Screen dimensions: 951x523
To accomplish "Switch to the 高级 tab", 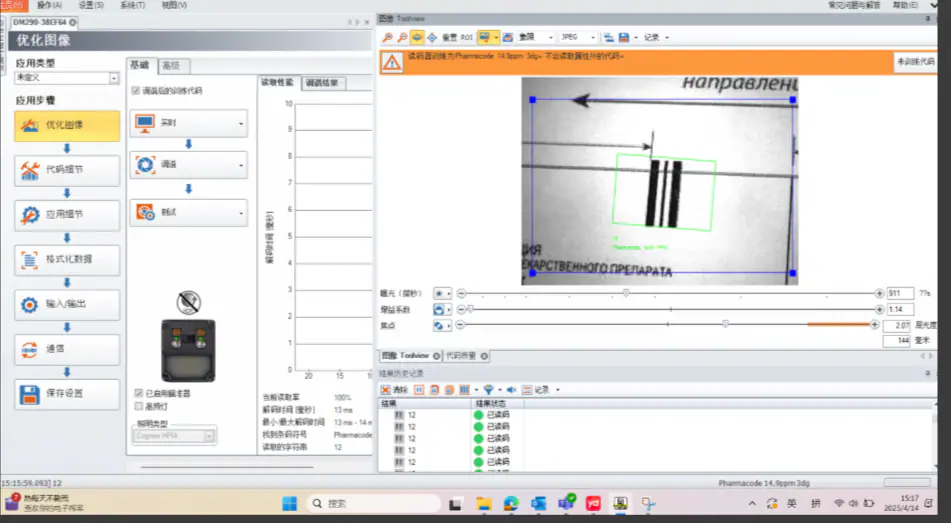I will pos(171,66).
